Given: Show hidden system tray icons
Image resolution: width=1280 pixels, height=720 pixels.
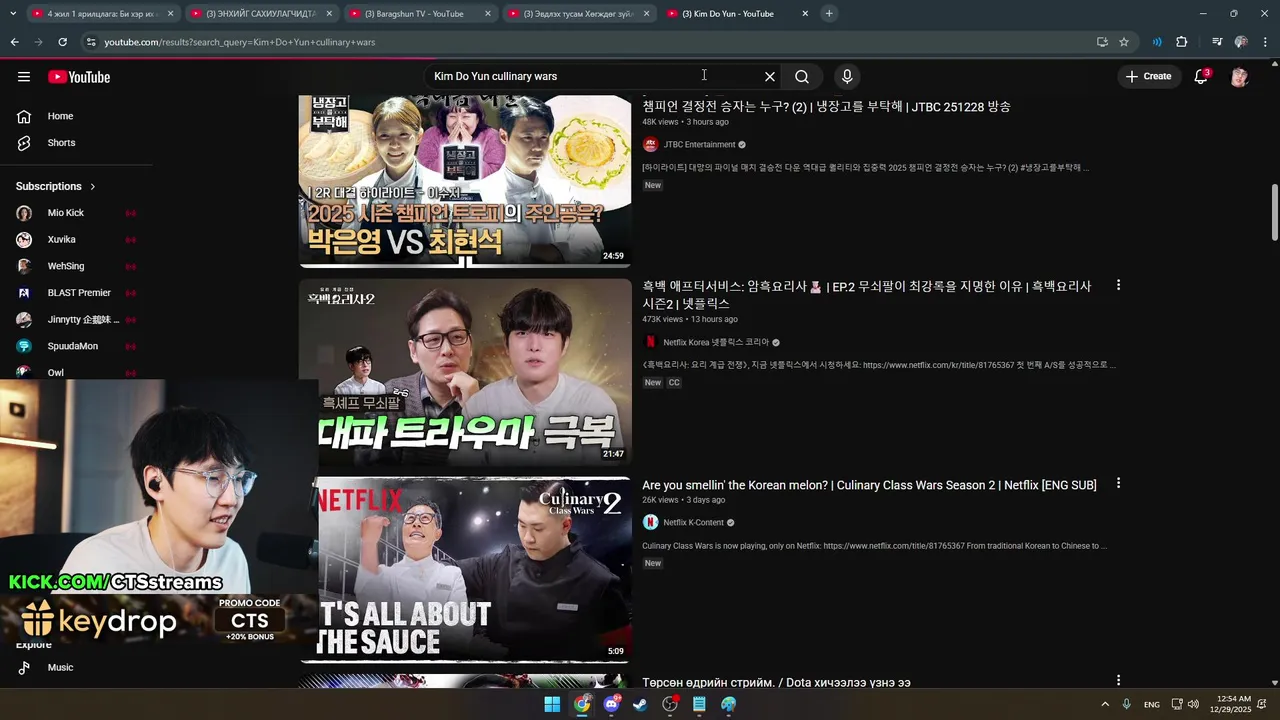Looking at the screenshot, I should click(x=1105, y=704).
